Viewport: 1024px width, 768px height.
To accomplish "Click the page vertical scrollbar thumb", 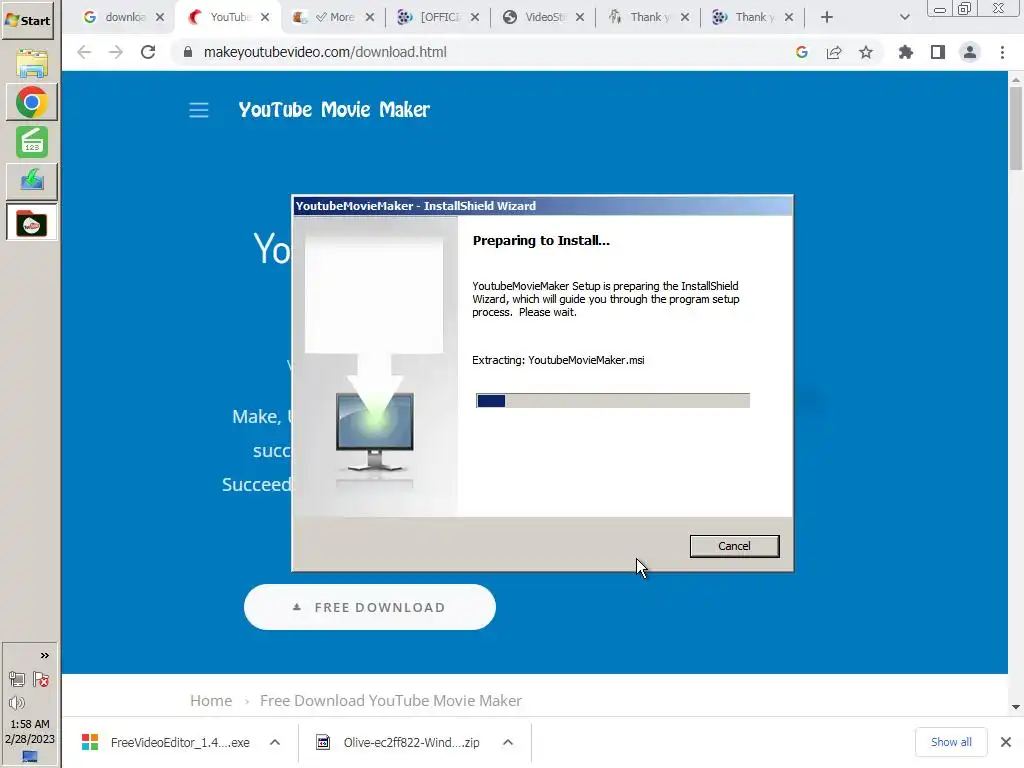I will [1016, 128].
